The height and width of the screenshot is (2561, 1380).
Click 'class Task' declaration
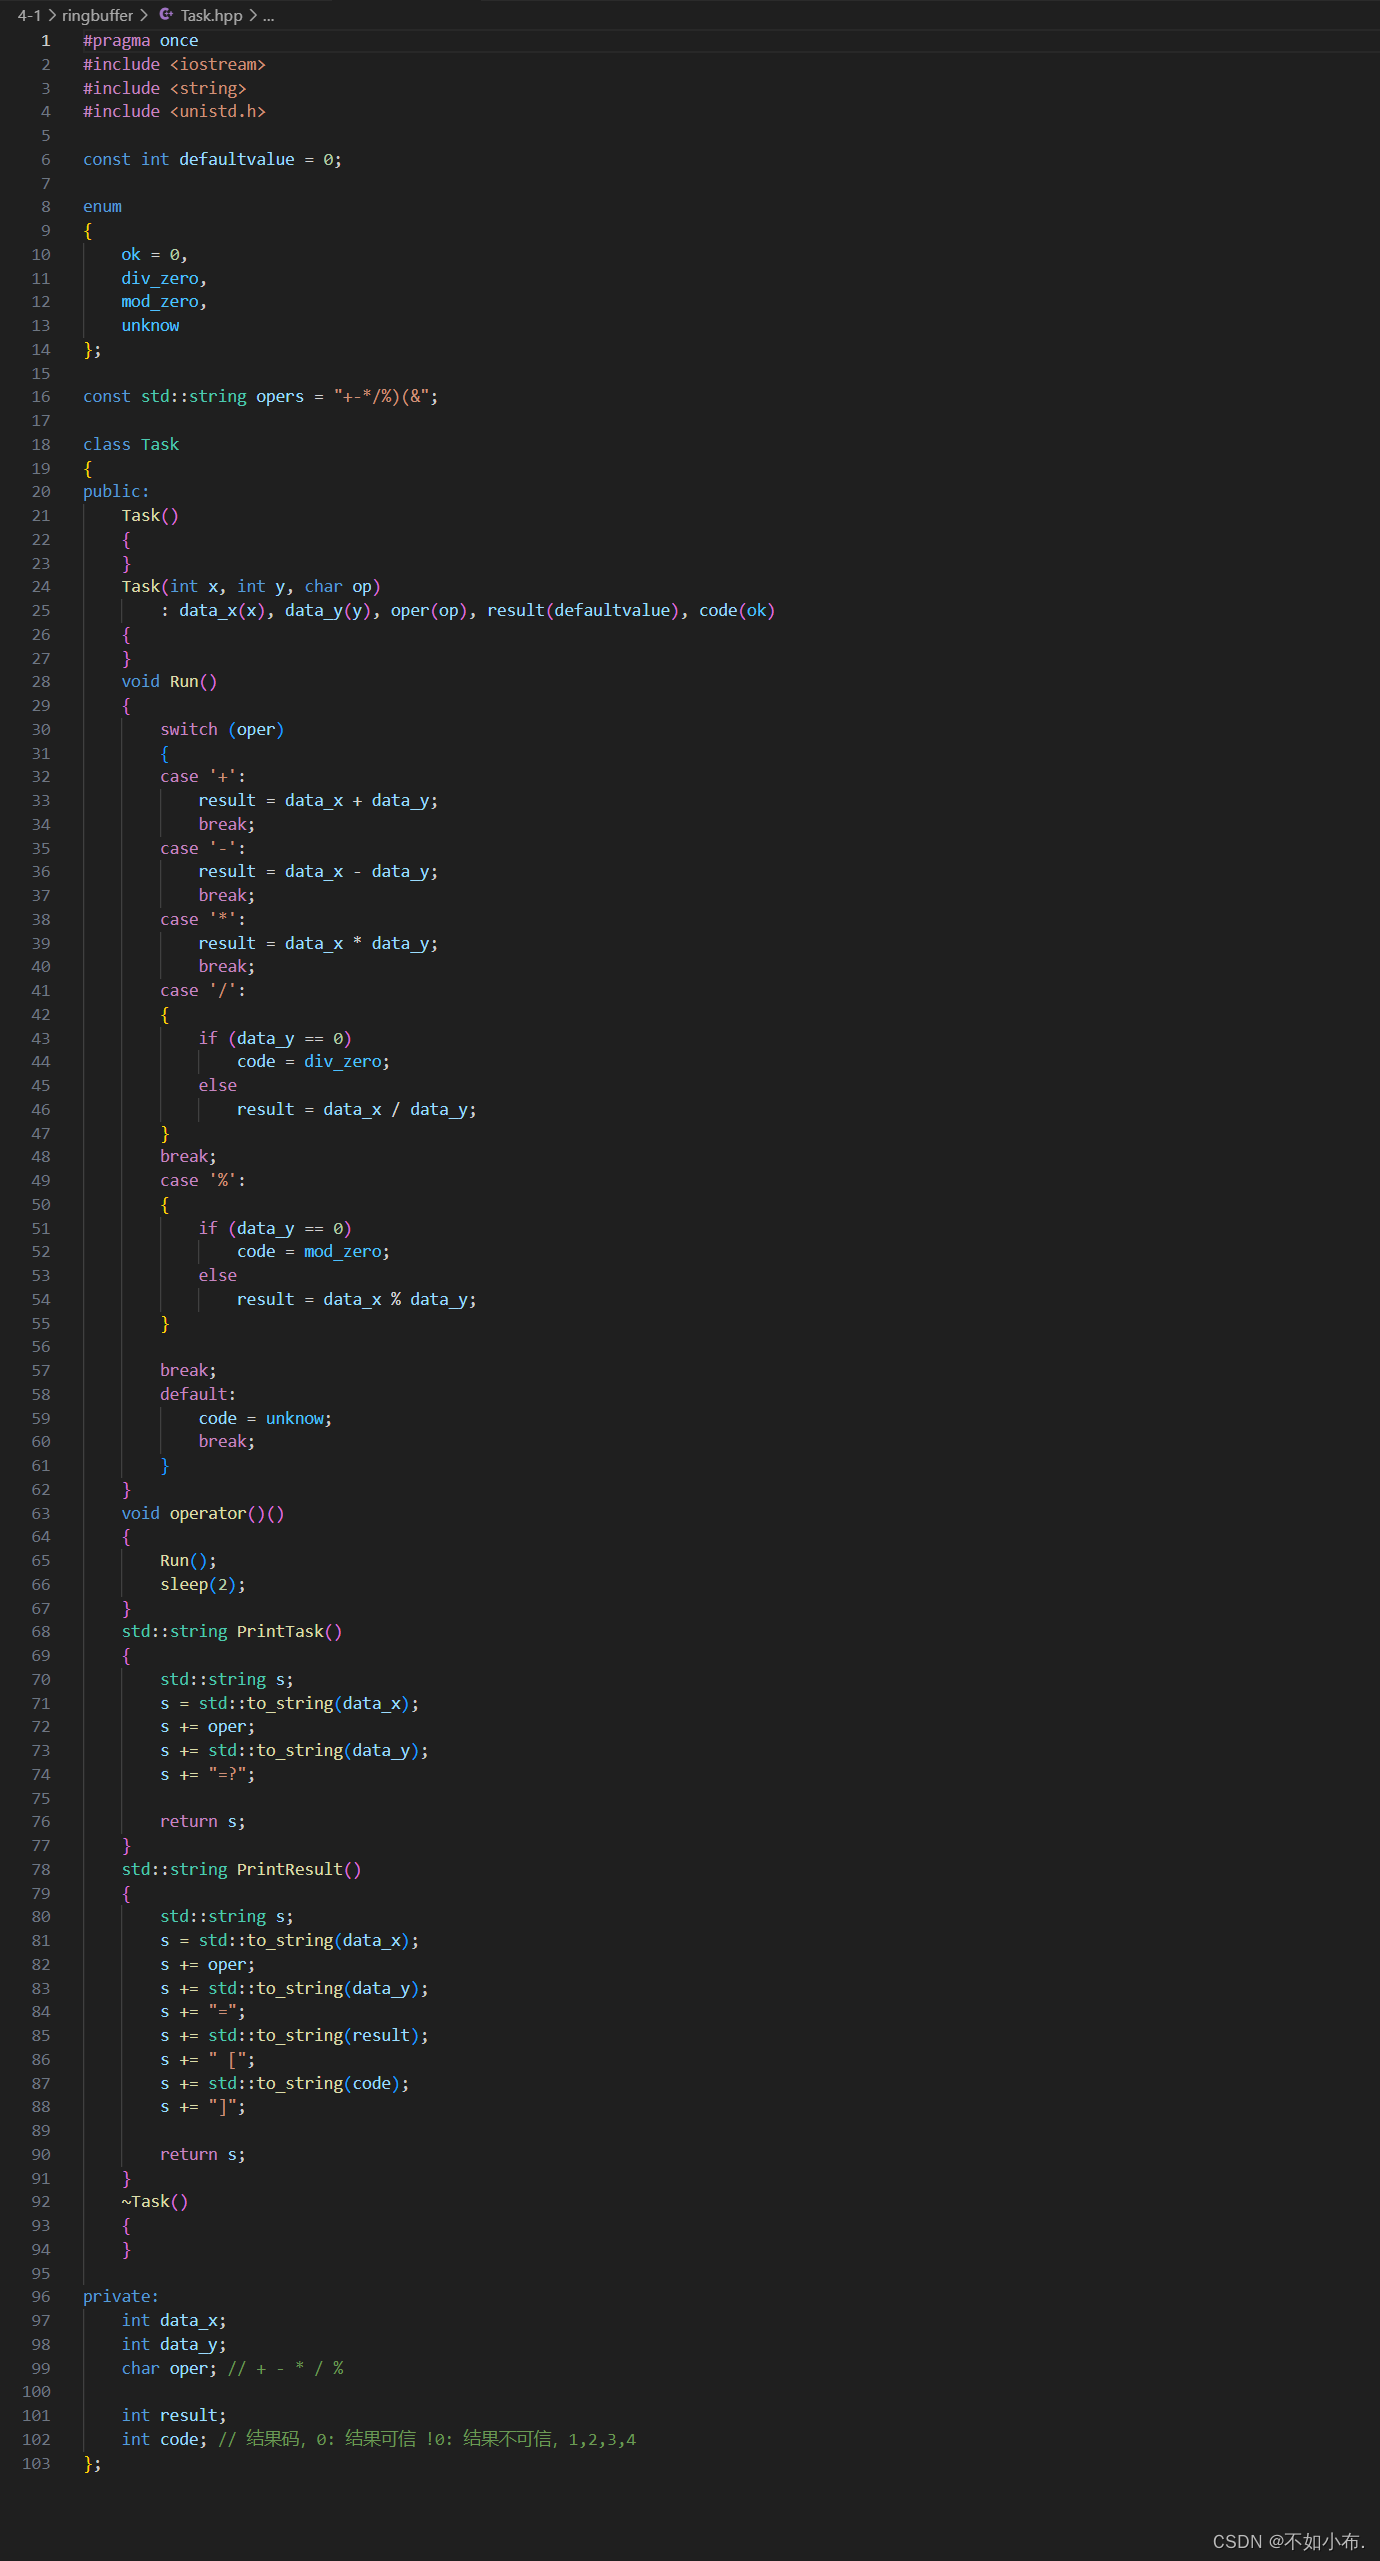(131, 445)
